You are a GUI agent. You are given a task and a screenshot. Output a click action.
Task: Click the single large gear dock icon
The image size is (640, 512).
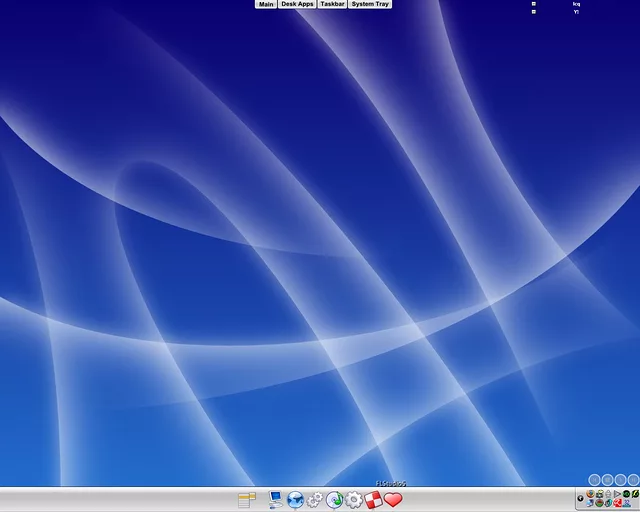click(x=354, y=500)
